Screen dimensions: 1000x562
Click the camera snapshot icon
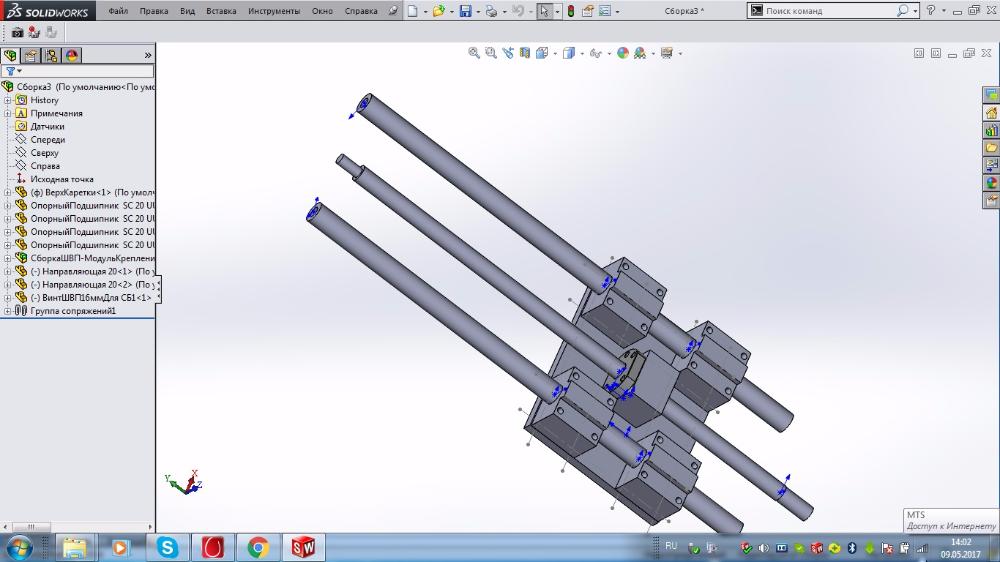coord(17,32)
